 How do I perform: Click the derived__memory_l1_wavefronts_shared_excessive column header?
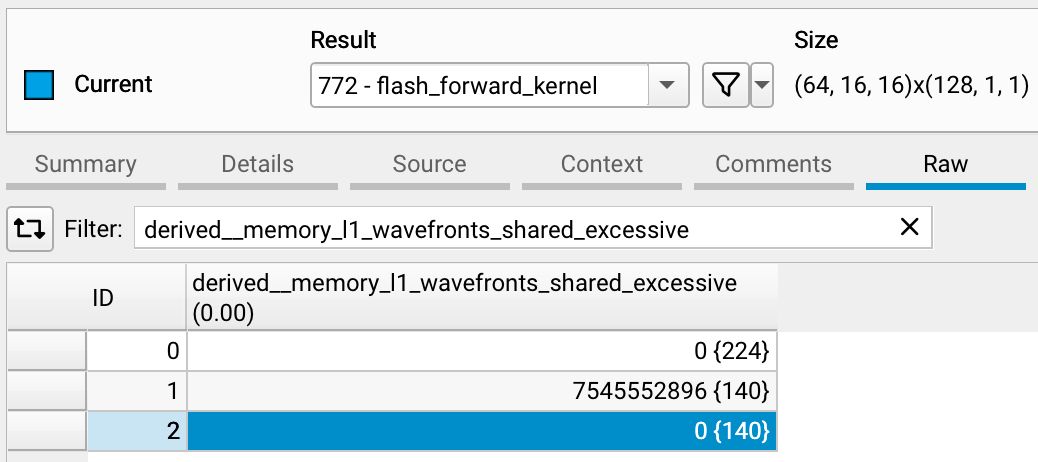[482, 298]
